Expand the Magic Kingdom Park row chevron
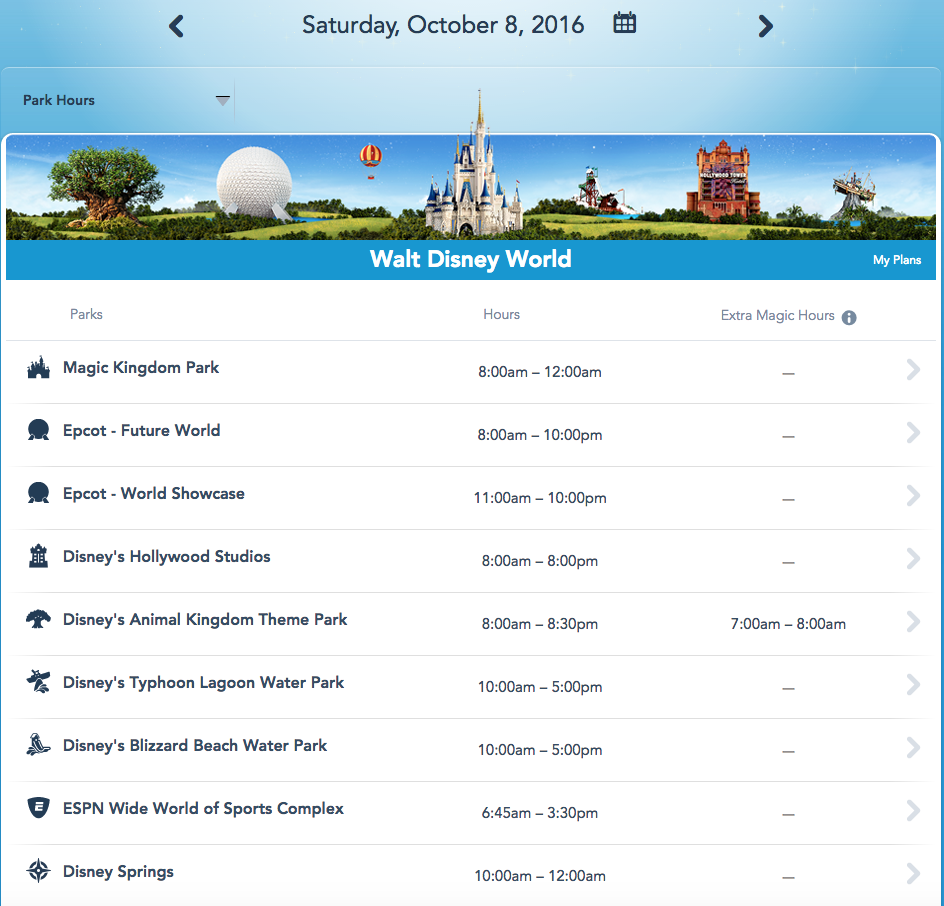This screenshot has height=906, width=944. (912, 370)
